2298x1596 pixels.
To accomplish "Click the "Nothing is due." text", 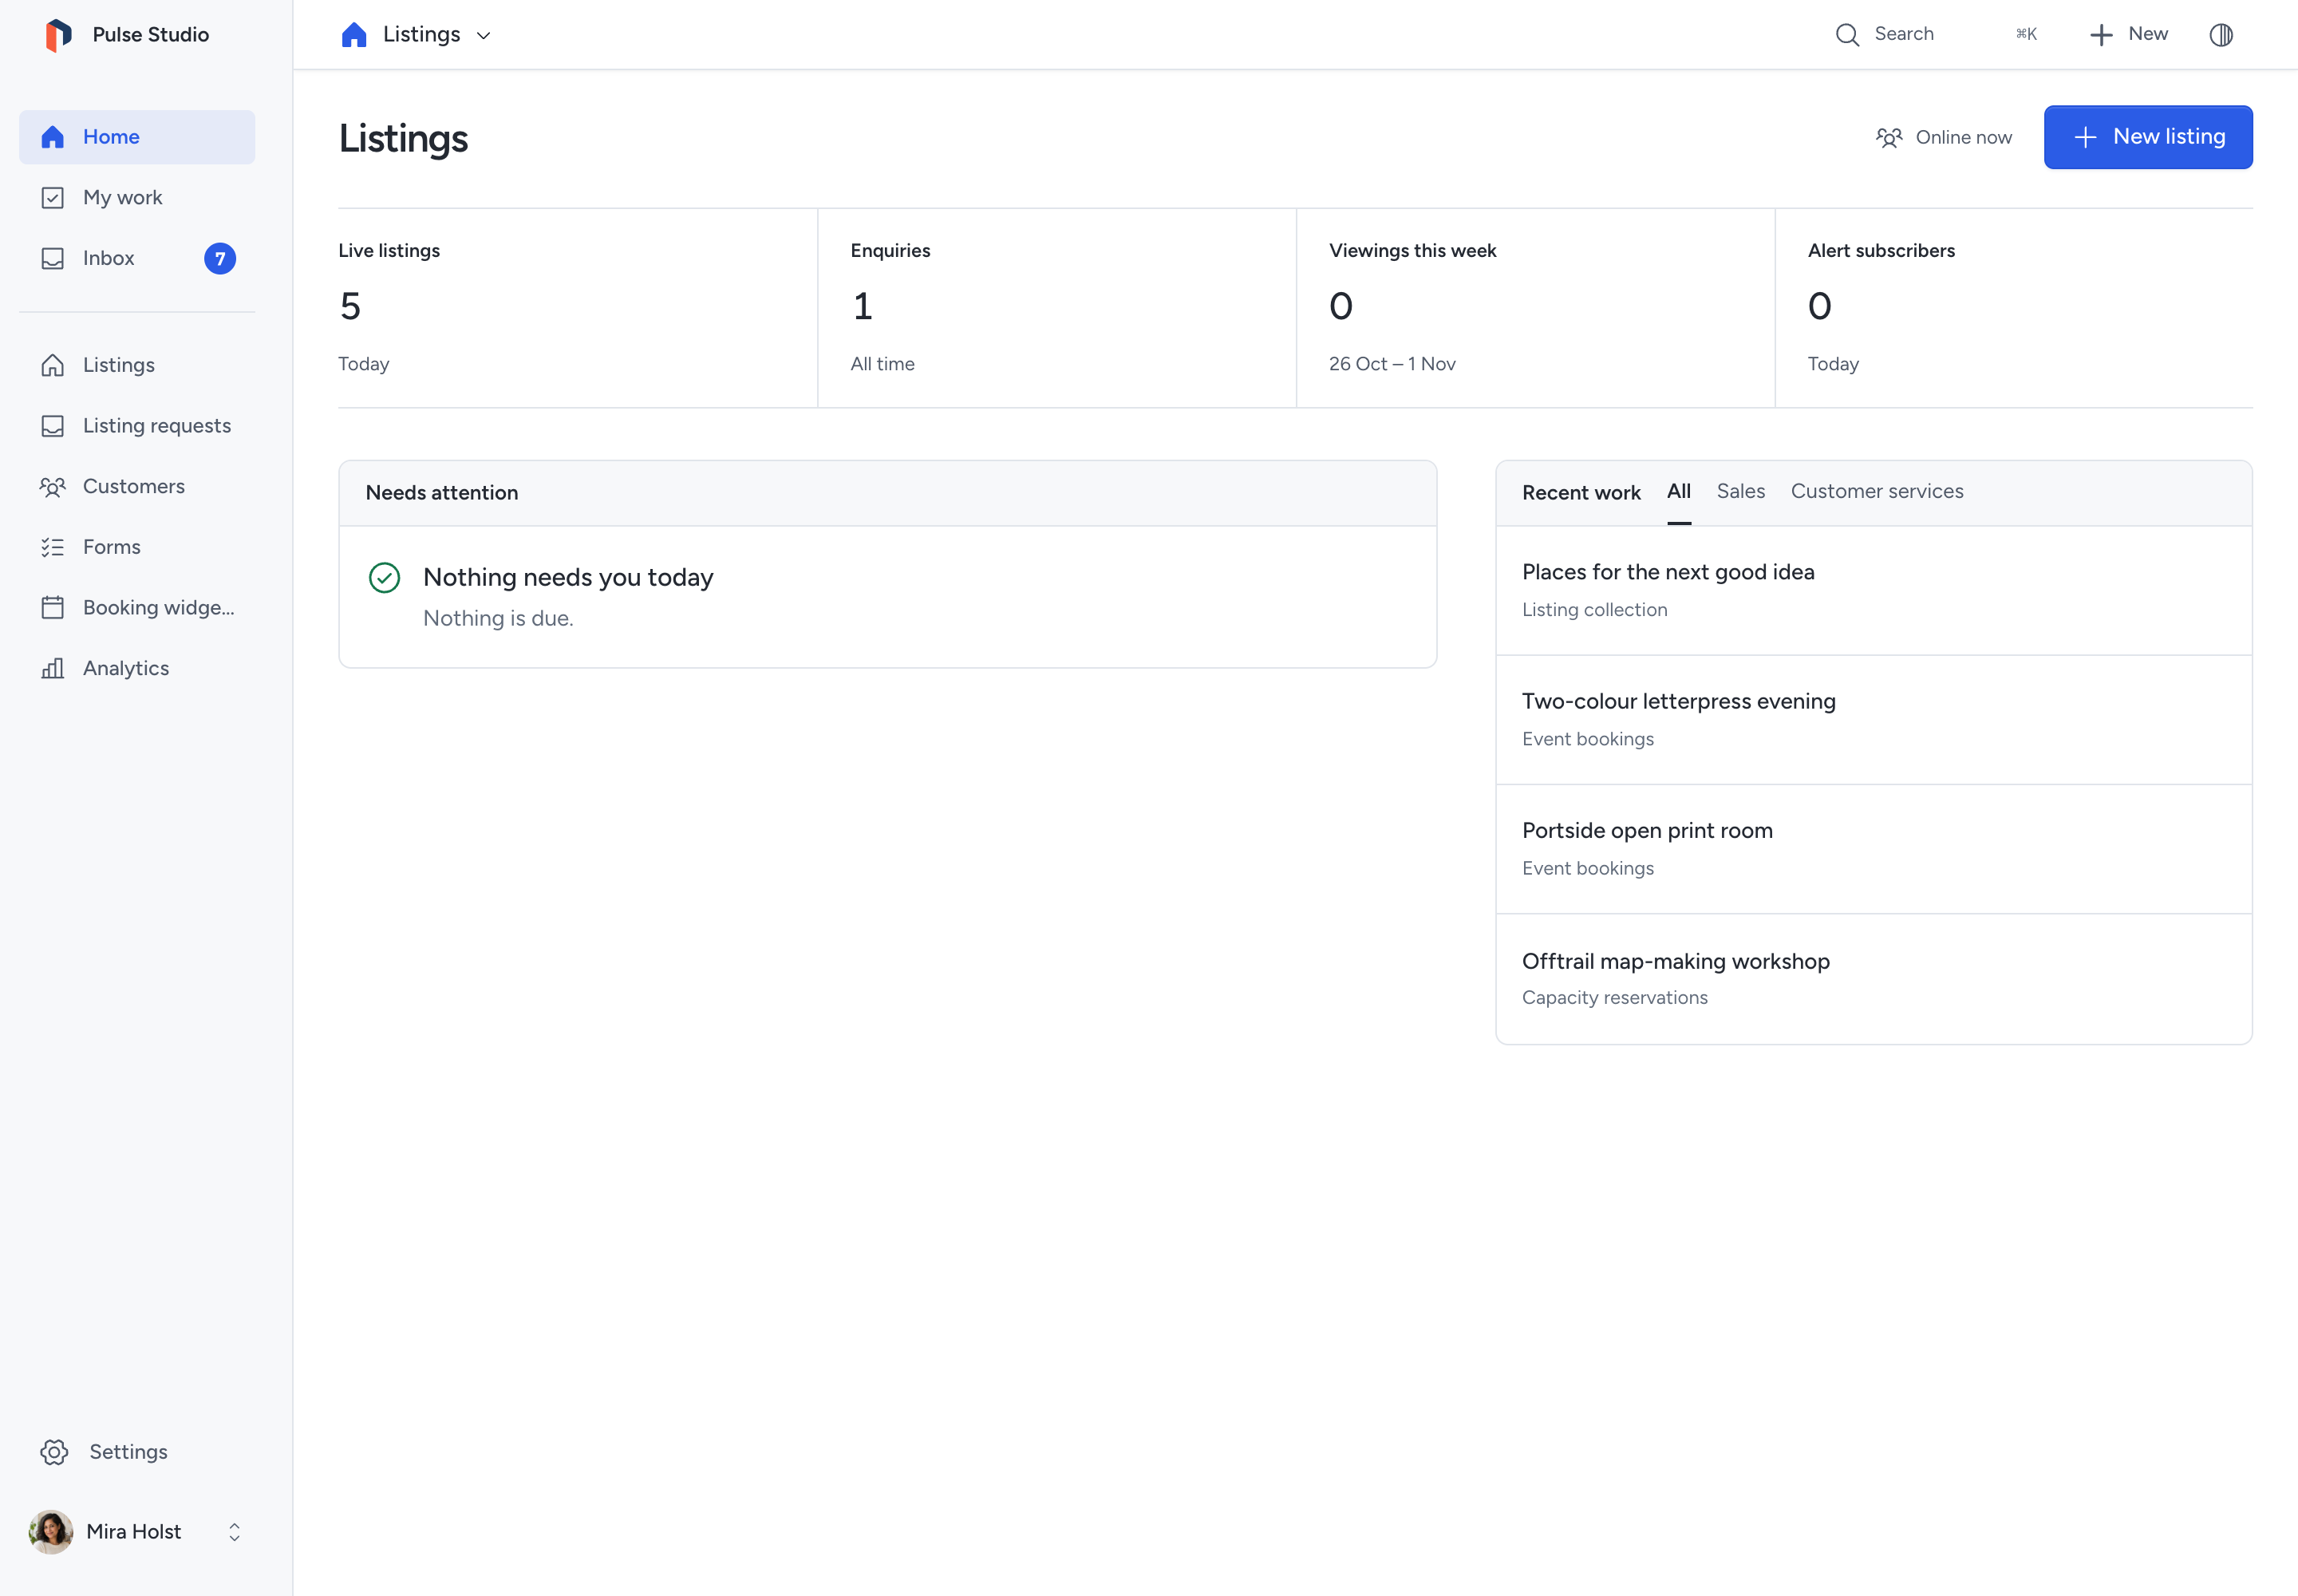I will [498, 619].
